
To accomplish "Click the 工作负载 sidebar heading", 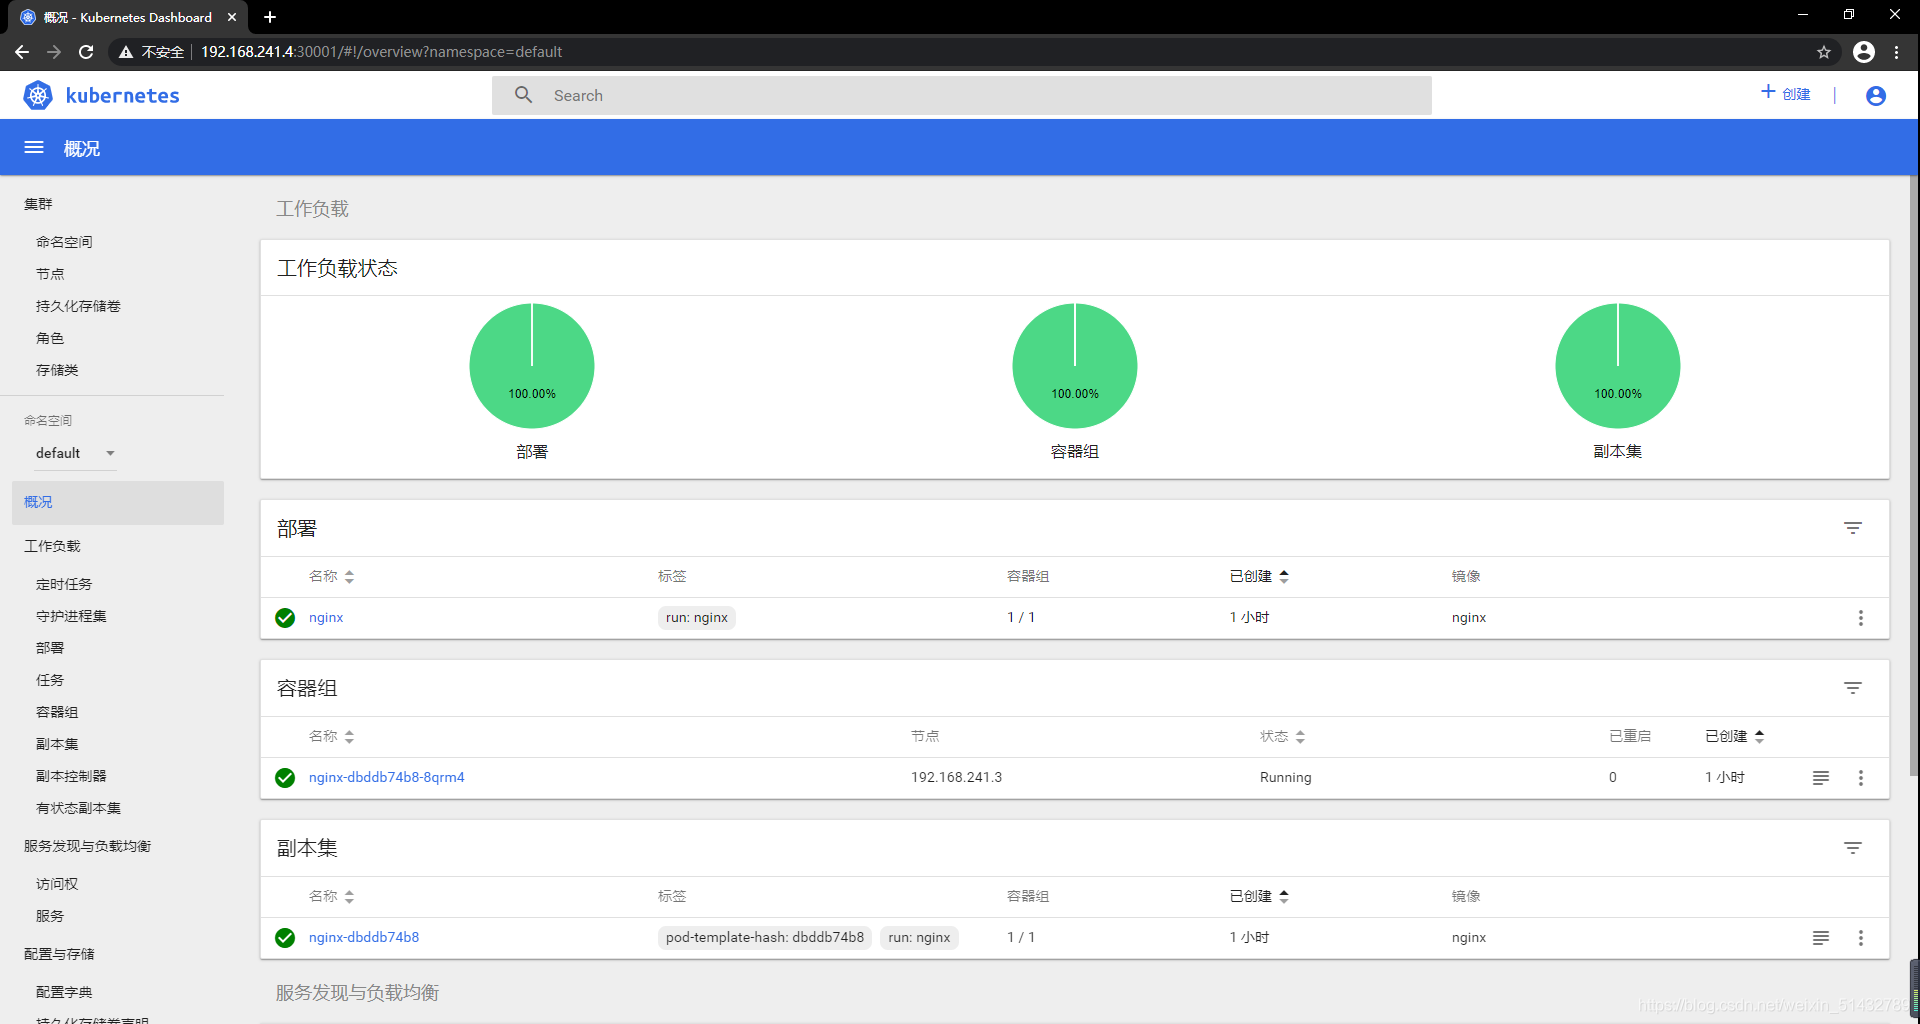I will (52, 546).
